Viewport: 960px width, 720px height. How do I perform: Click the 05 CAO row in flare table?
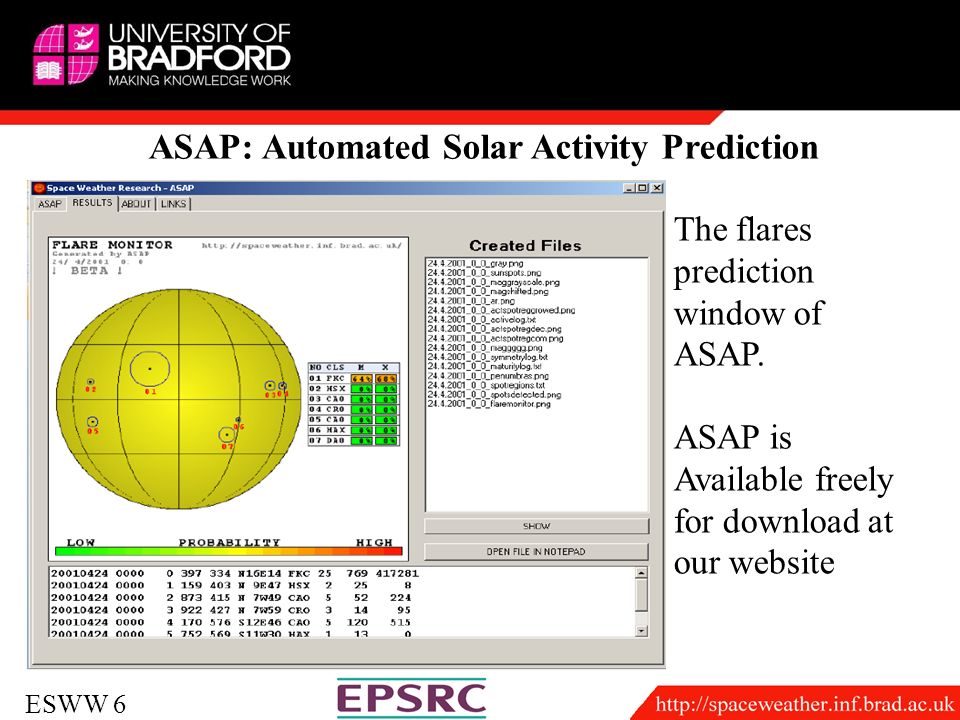point(353,420)
